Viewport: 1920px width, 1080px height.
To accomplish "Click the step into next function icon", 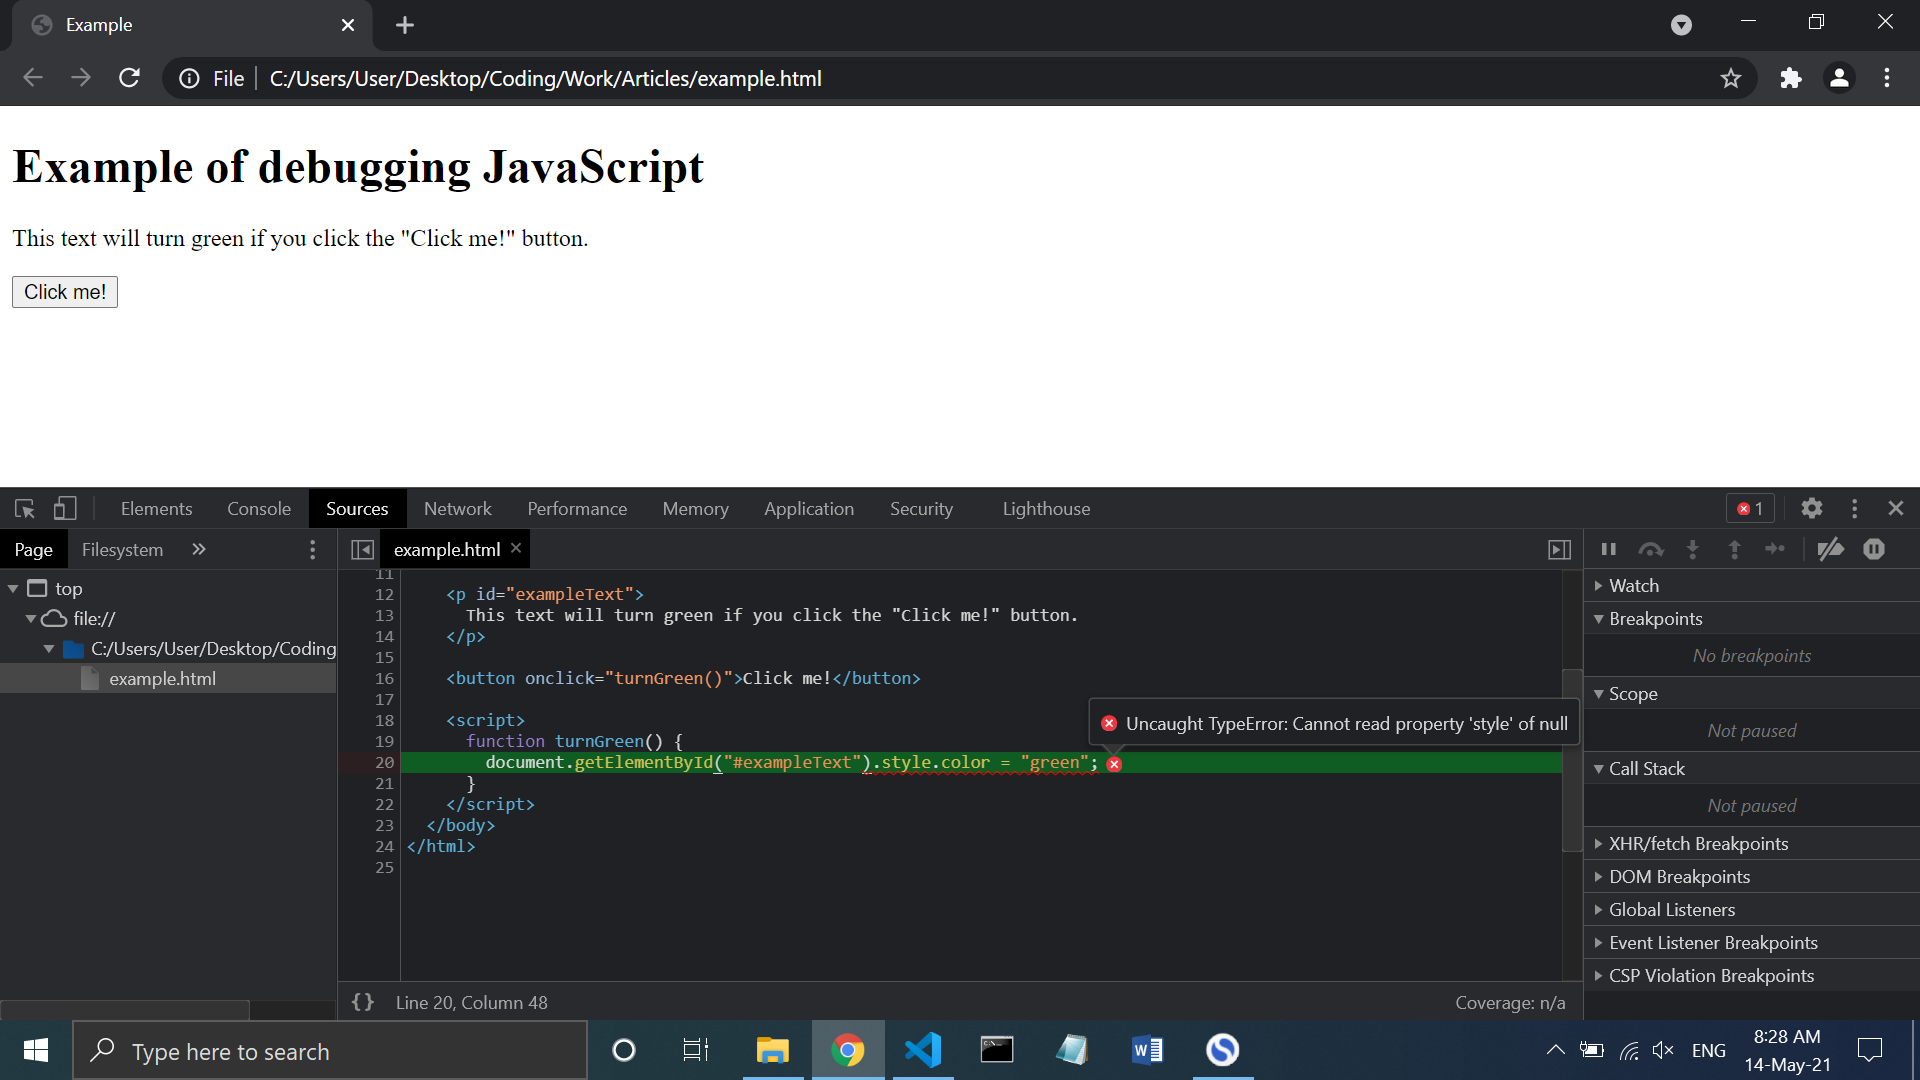I will (1693, 549).
